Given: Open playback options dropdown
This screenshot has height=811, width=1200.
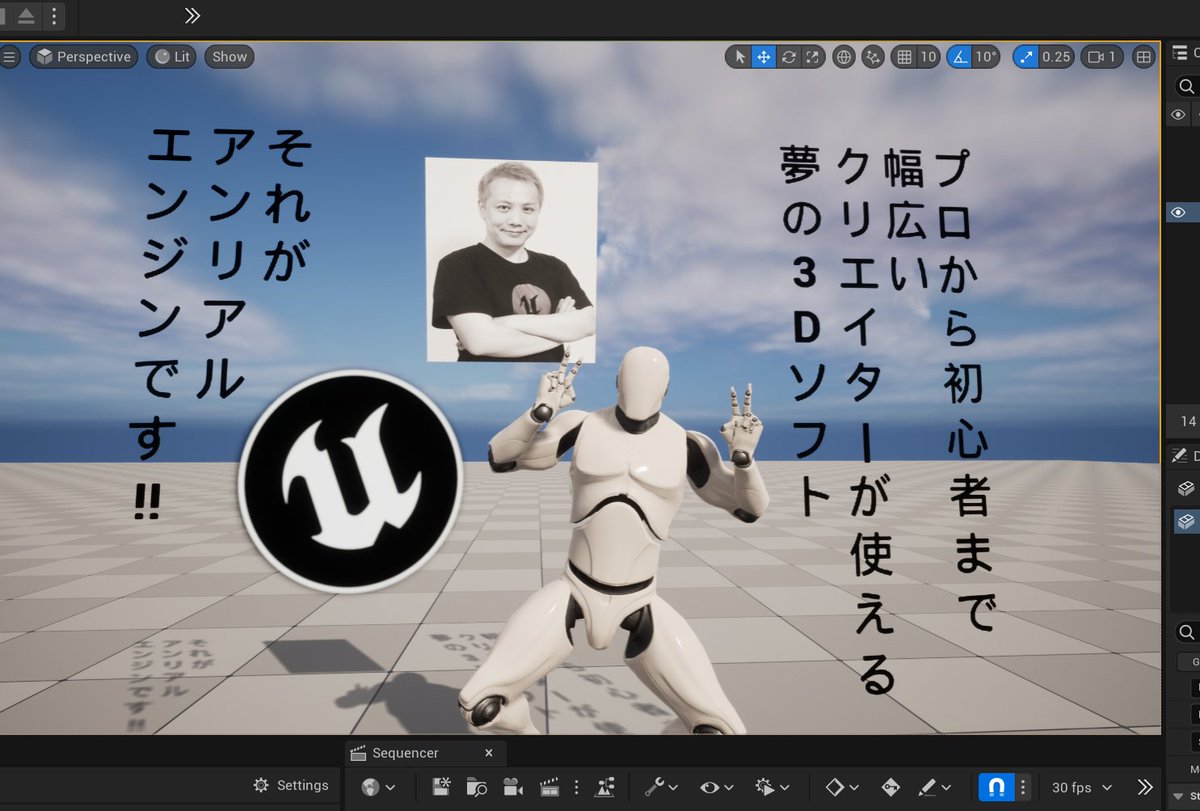Looking at the screenshot, I should (x=773, y=787).
